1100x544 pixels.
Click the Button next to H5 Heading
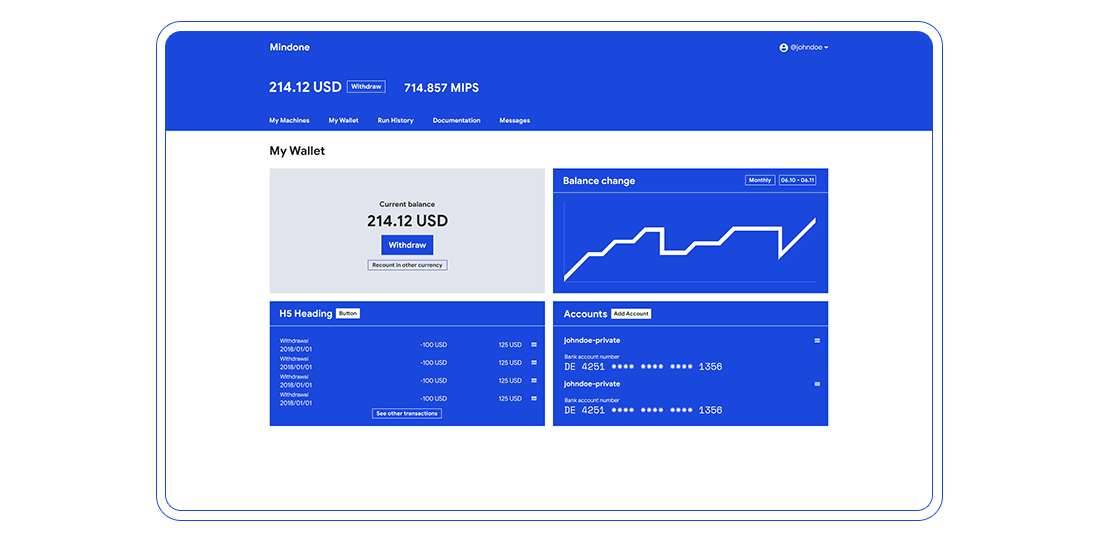[348, 314]
